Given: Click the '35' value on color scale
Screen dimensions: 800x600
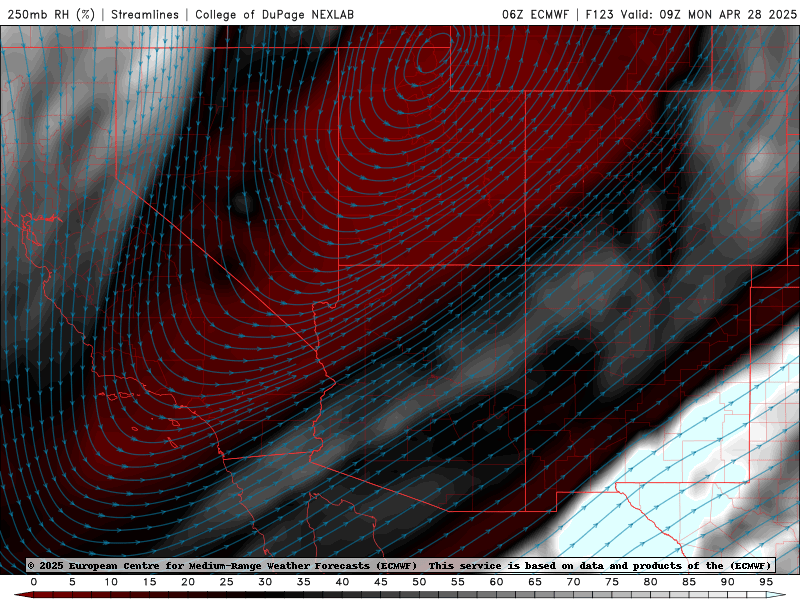Looking at the screenshot, I should (304, 582).
